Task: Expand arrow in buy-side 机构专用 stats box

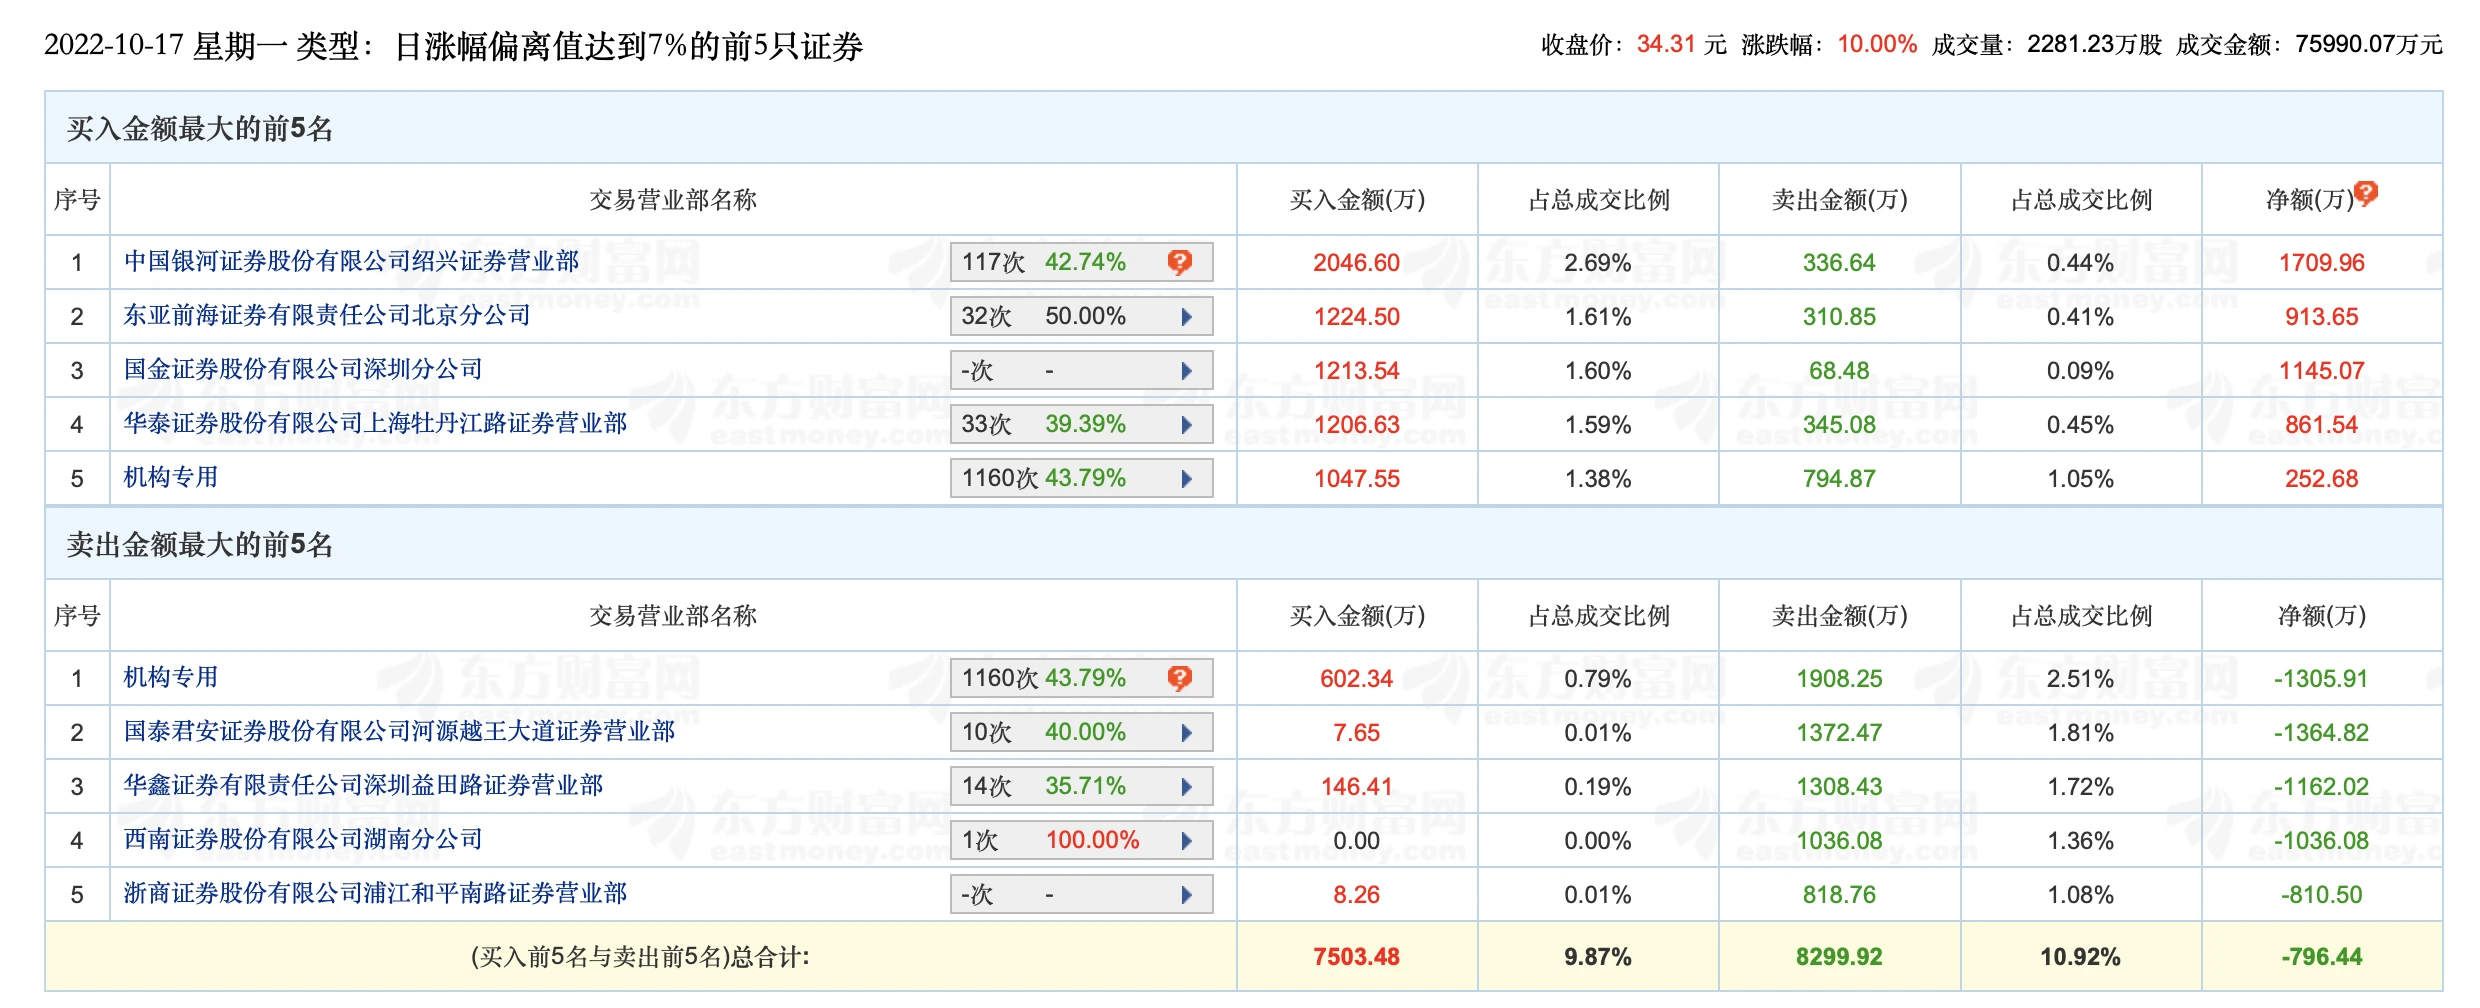Action: click(1187, 479)
